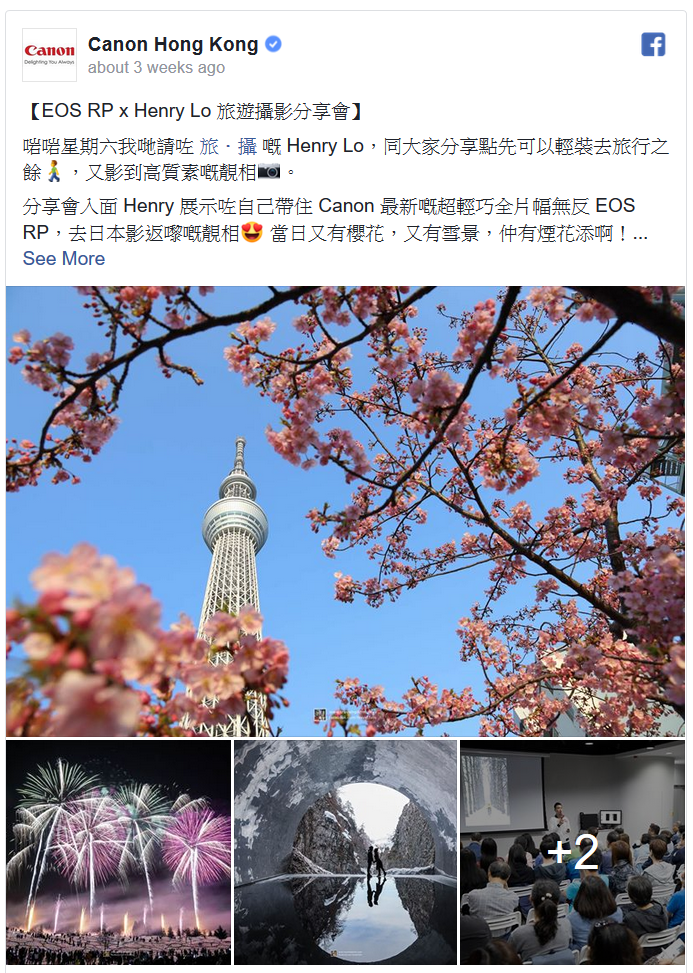Click the blue verified badge checkmark
The image size is (693, 973).
click(274, 44)
